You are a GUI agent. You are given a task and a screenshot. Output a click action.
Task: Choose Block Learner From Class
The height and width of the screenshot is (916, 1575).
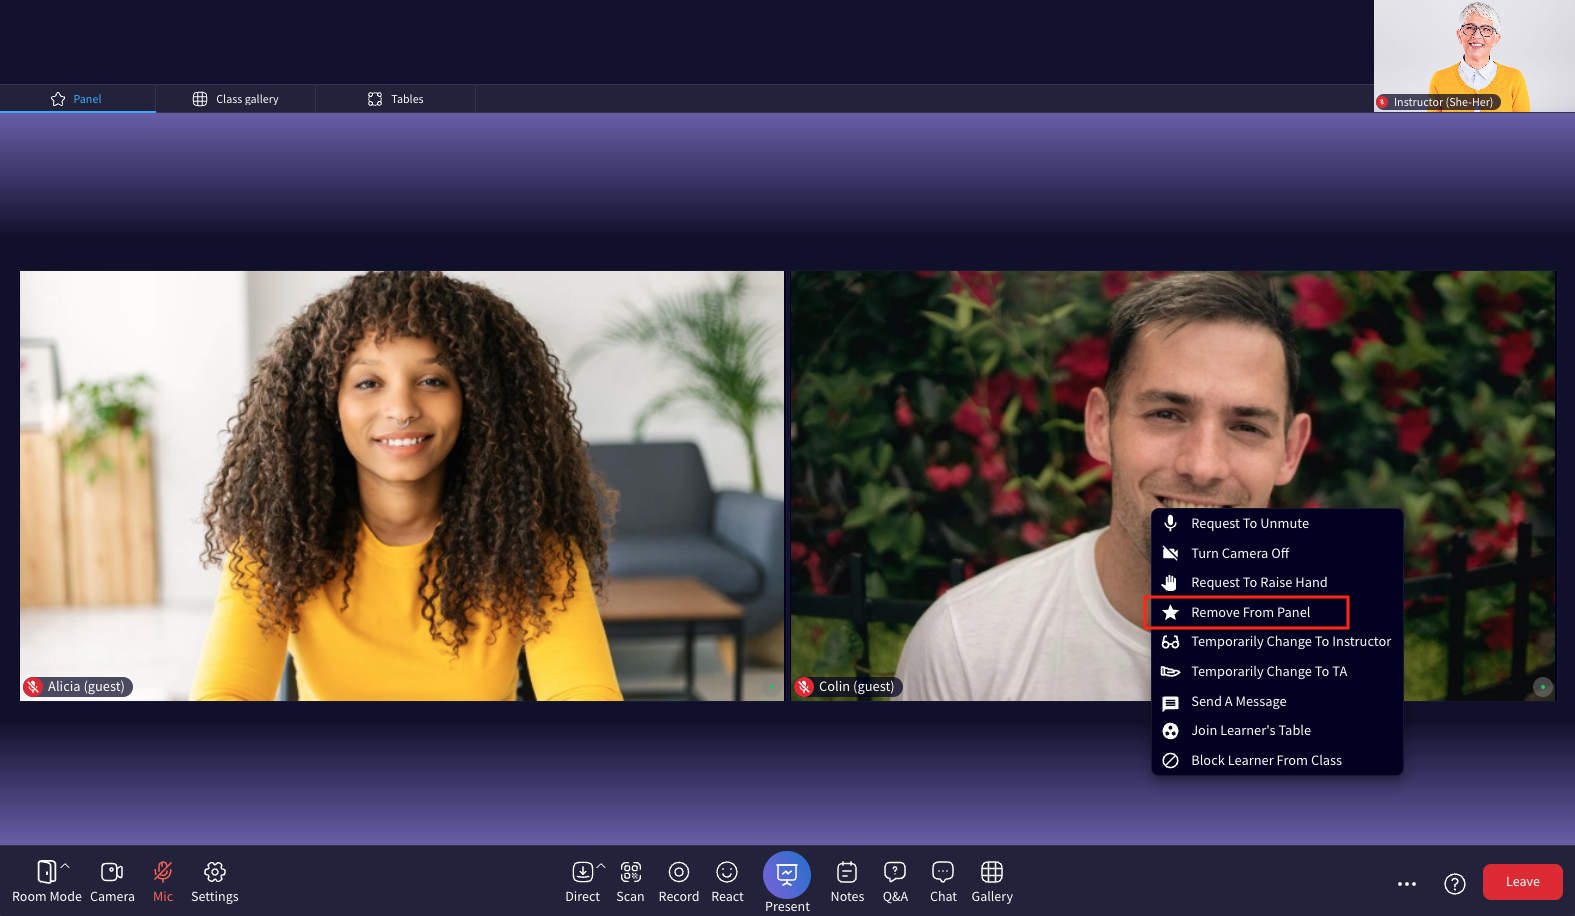point(1277,760)
